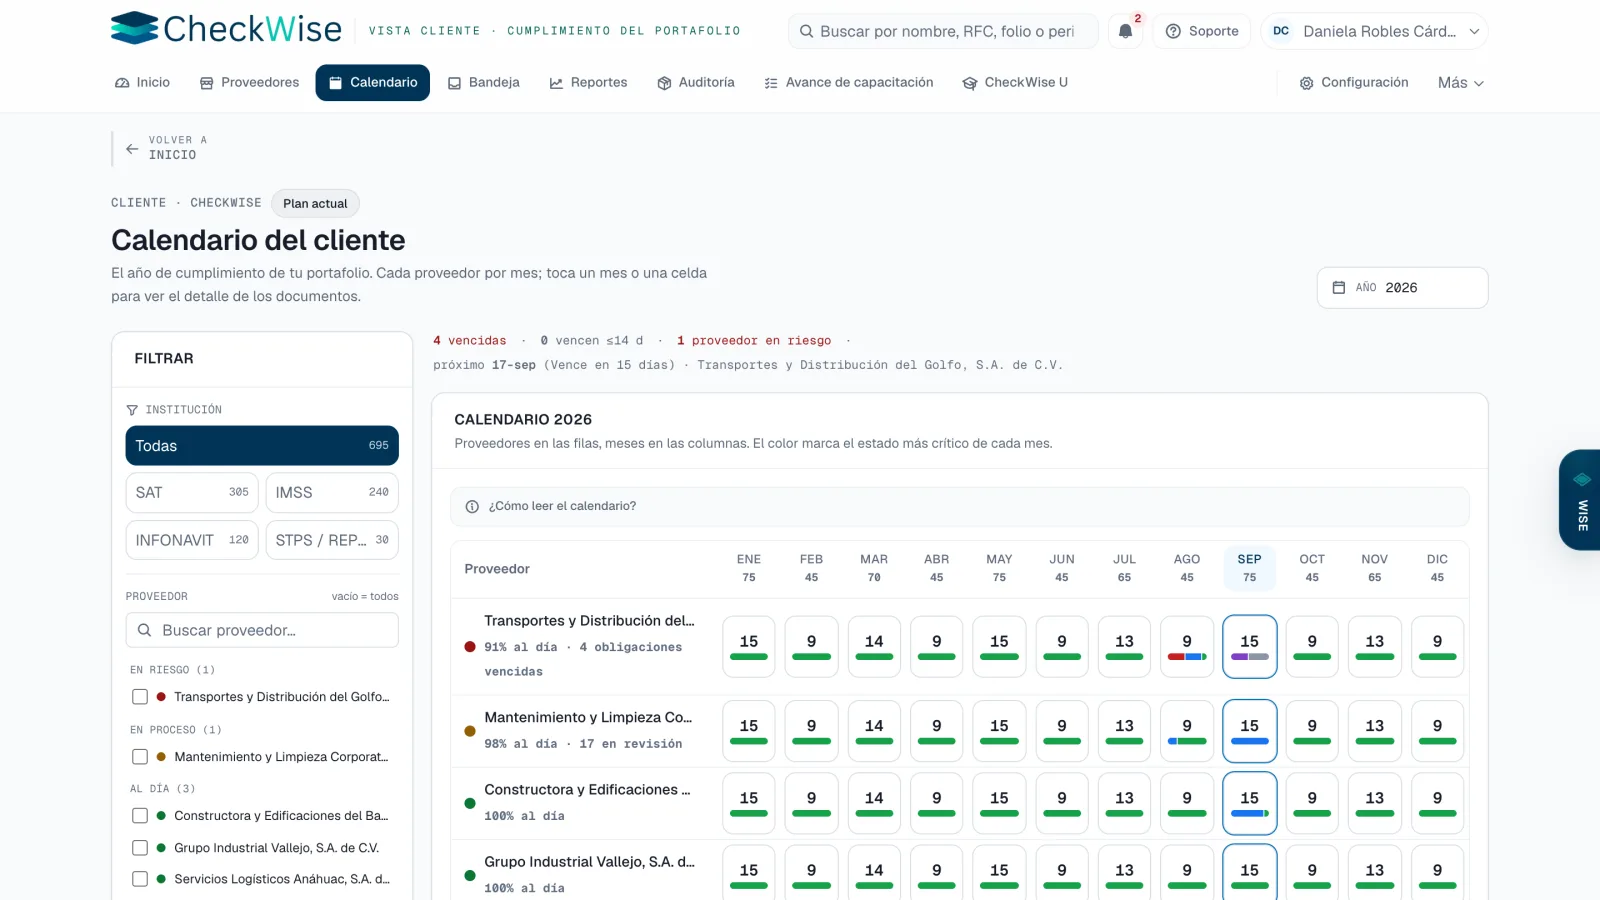This screenshot has height=900, width=1600.
Task: Click the calendar icon beside AÑO
Action: click(x=1339, y=288)
